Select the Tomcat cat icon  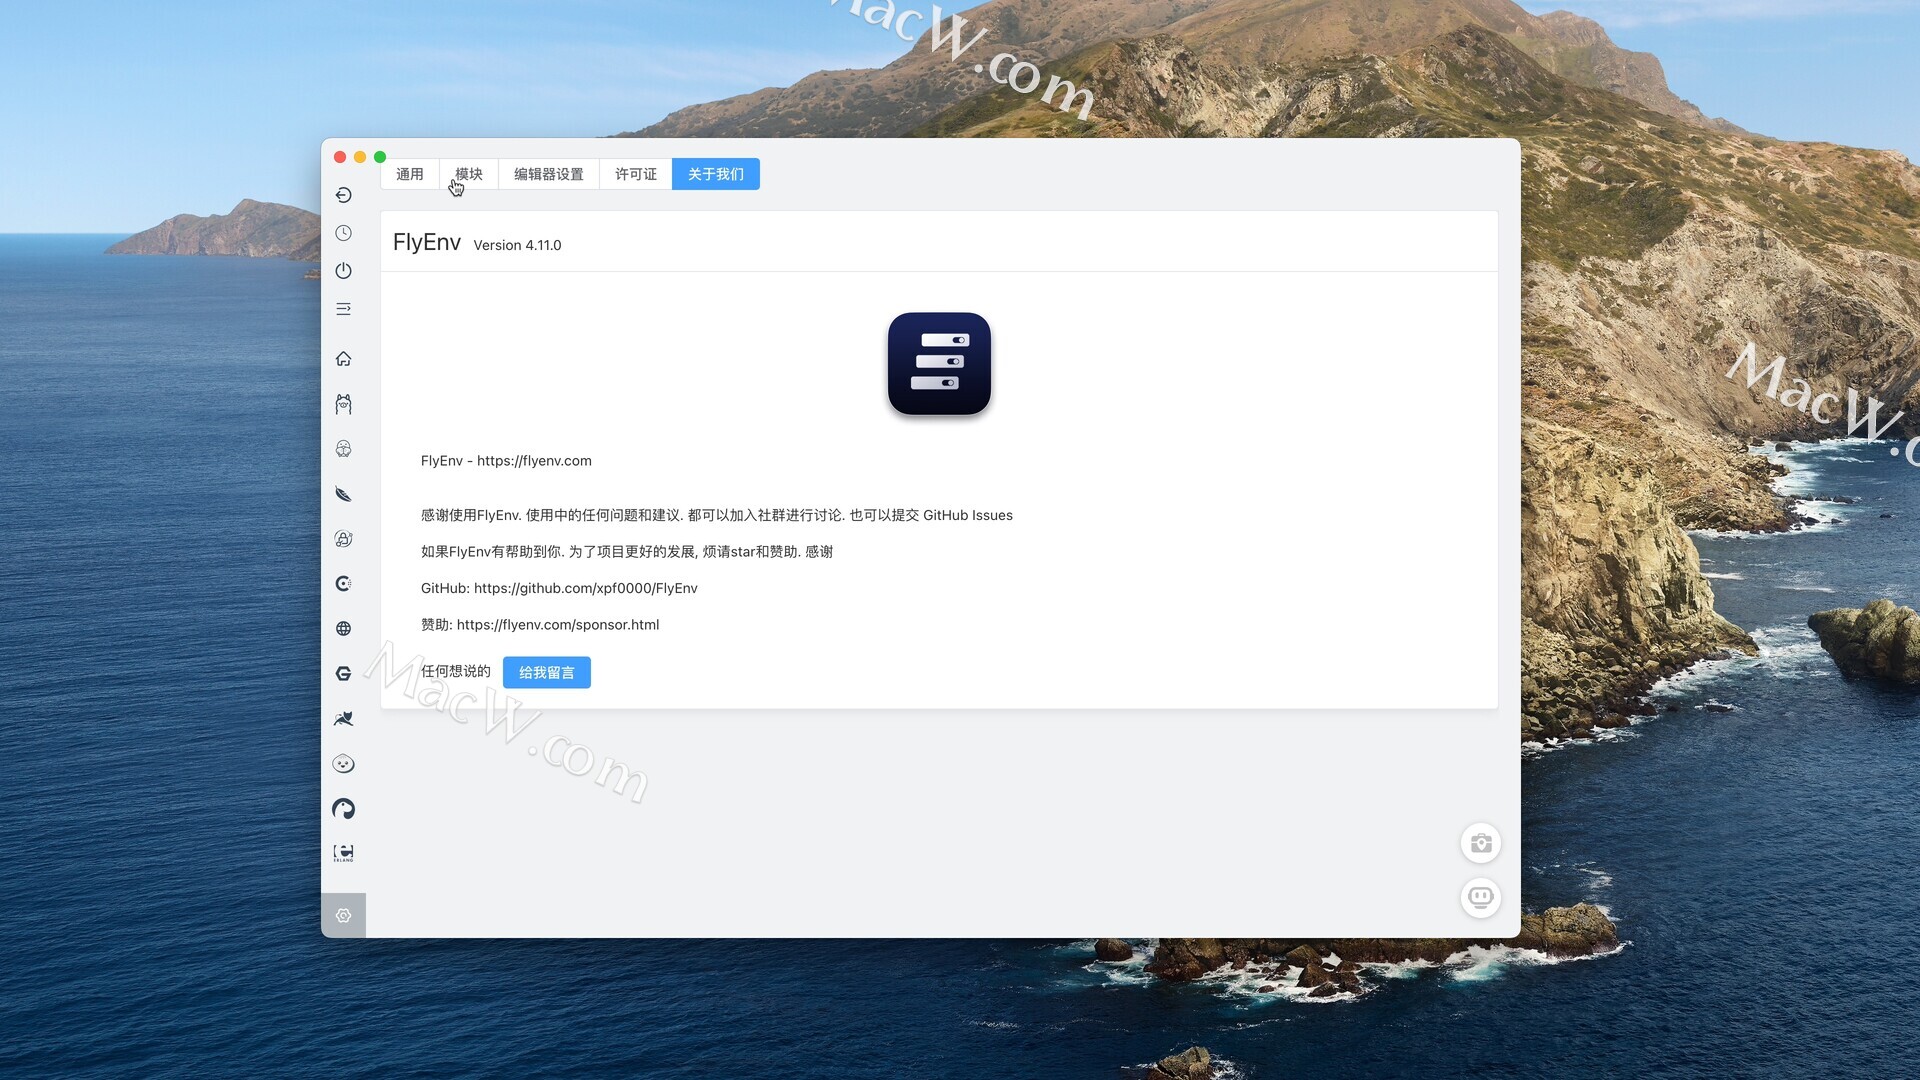click(343, 719)
